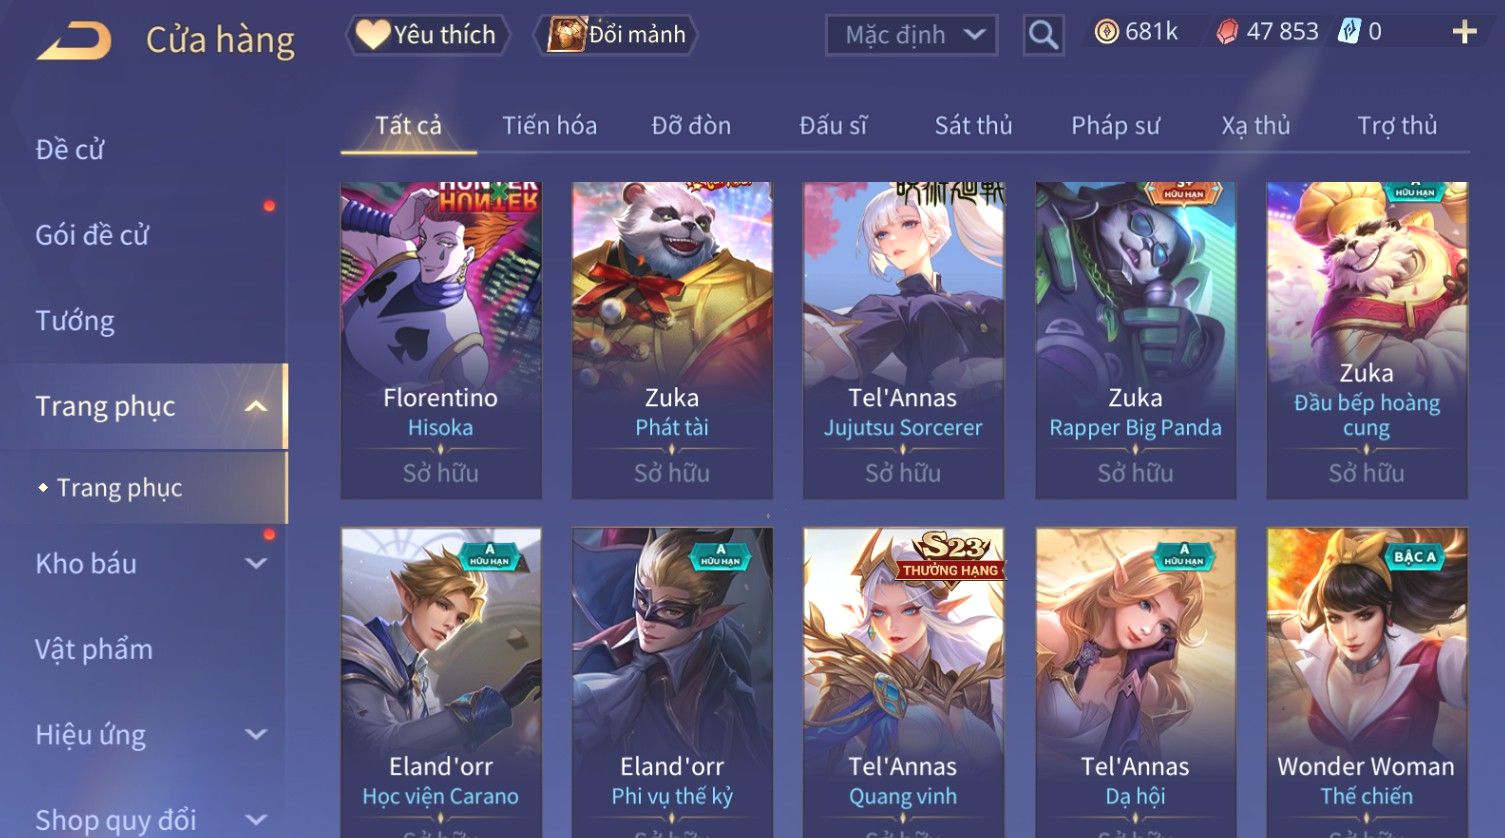
Task: Click the gold coin 681k icon
Action: click(x=1106, y=33)
